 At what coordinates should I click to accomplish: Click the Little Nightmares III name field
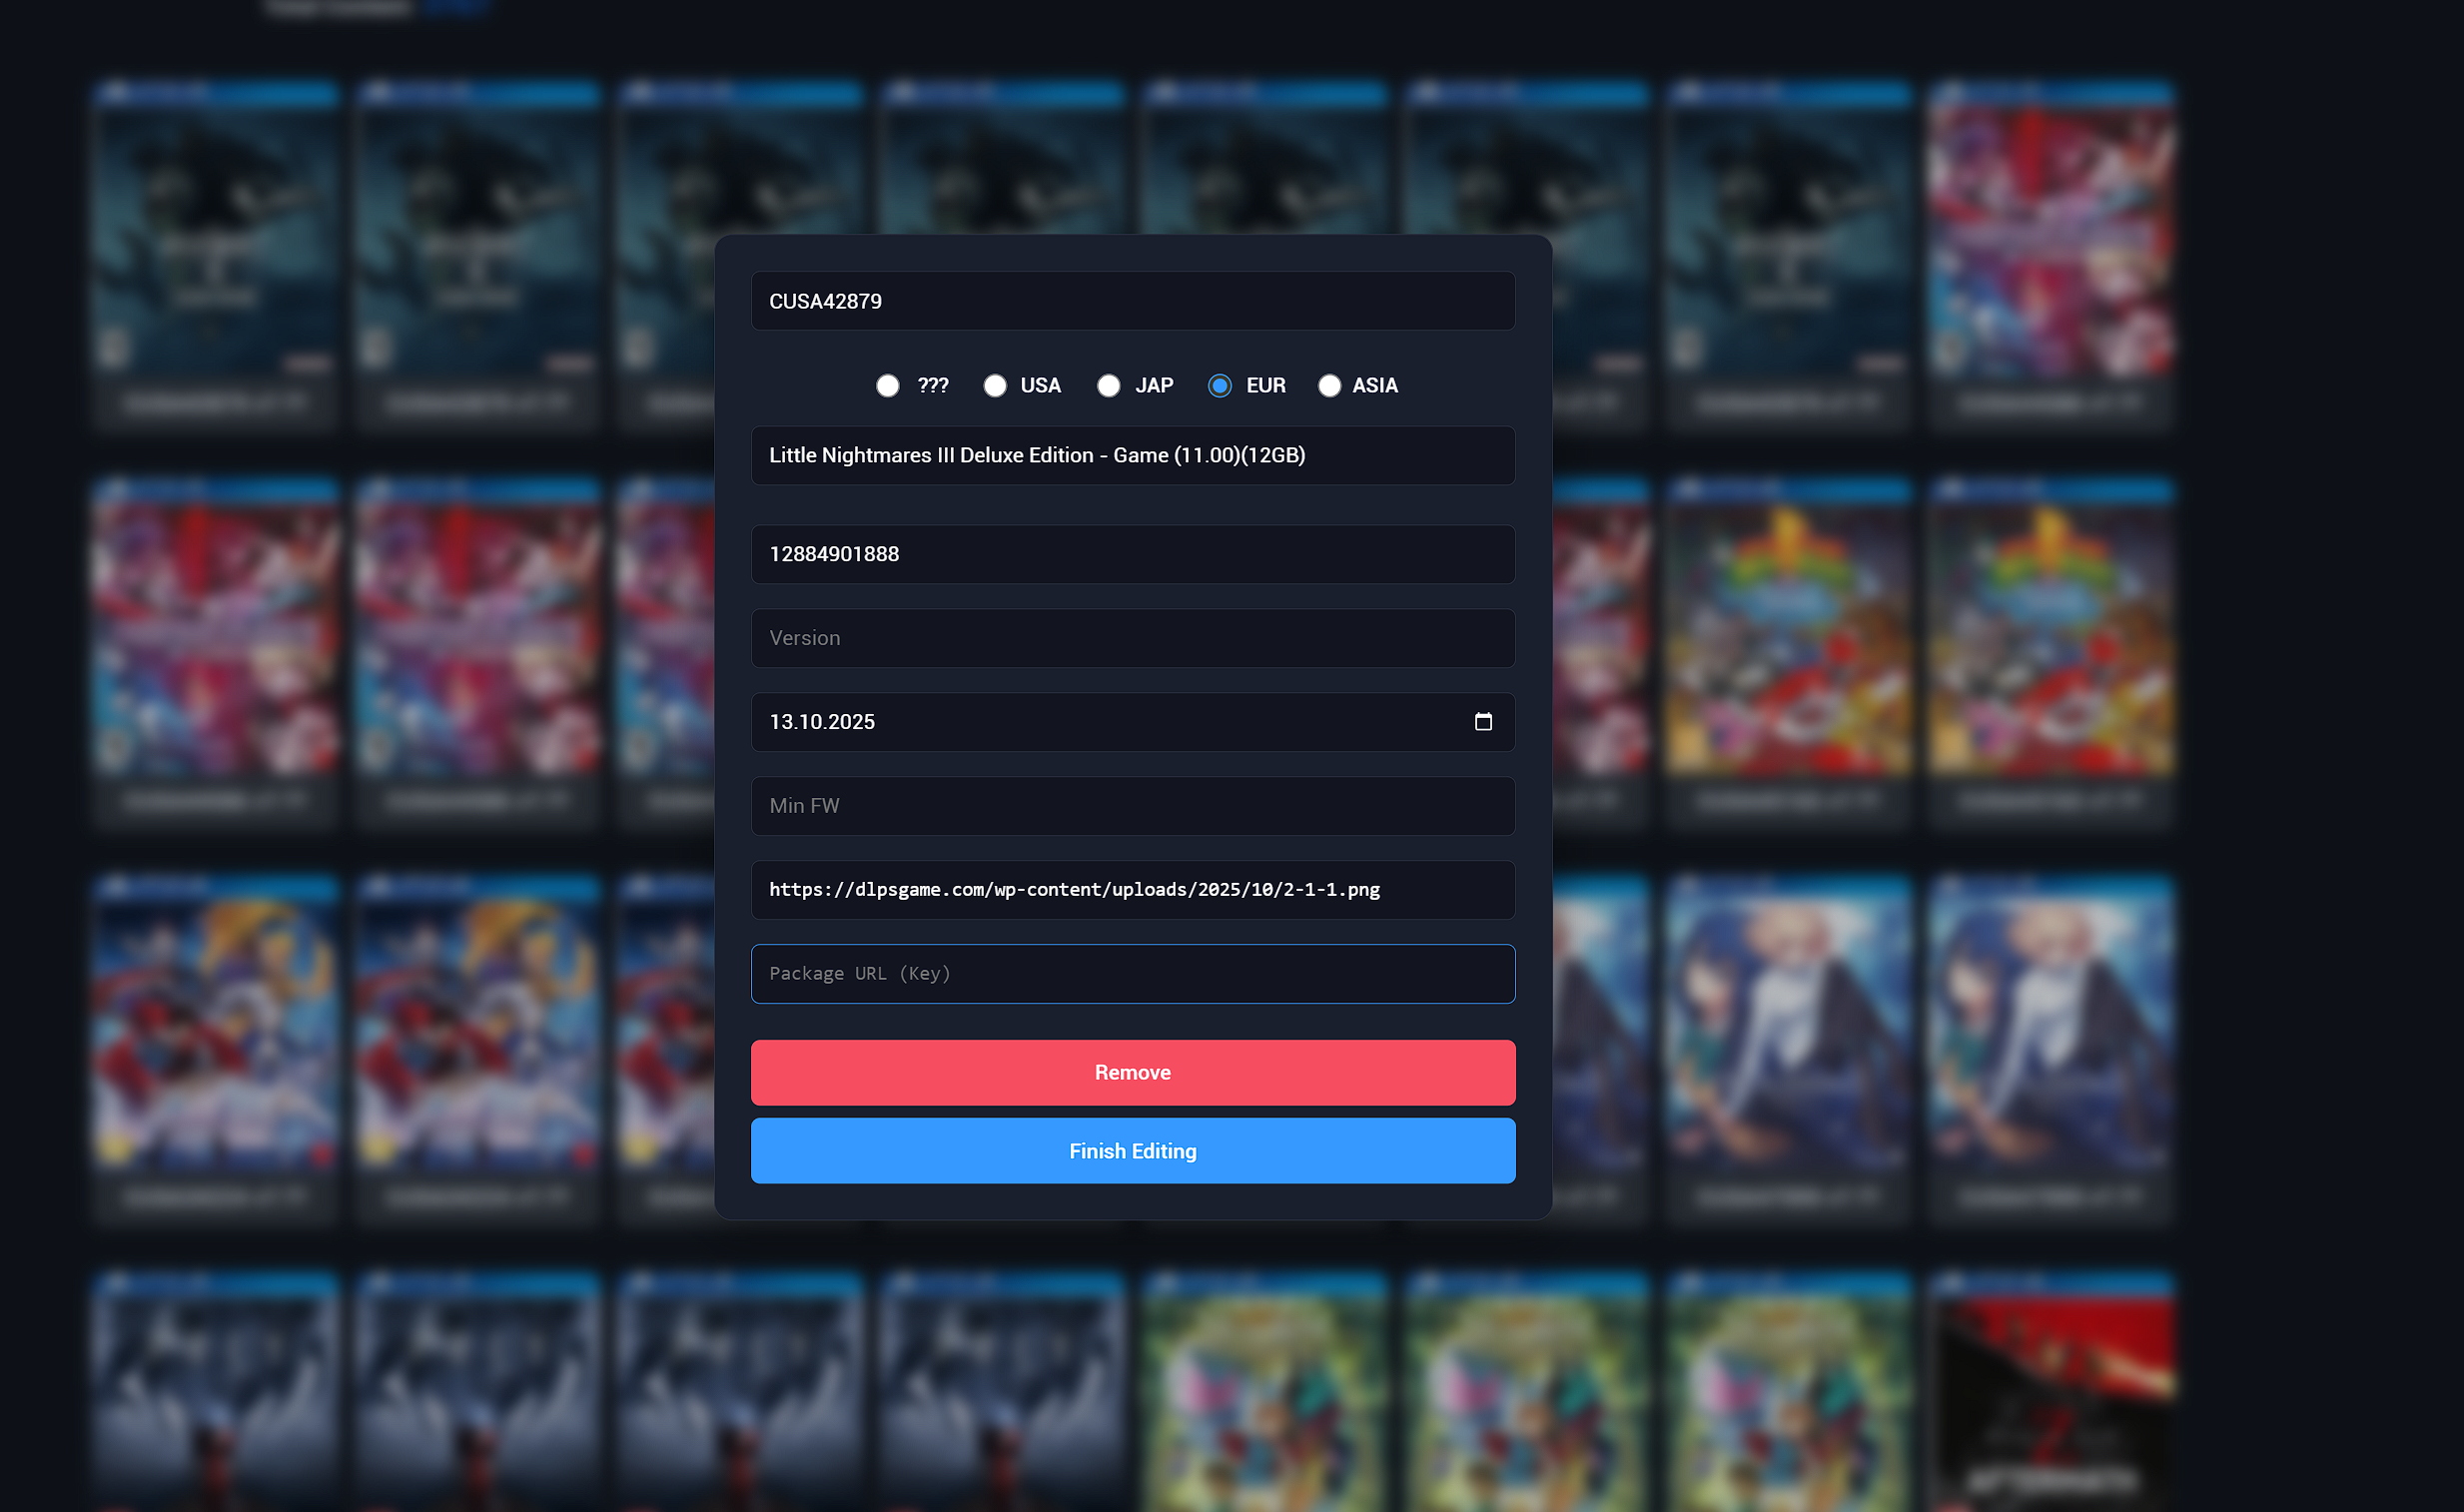click(x=1132, y=455)
